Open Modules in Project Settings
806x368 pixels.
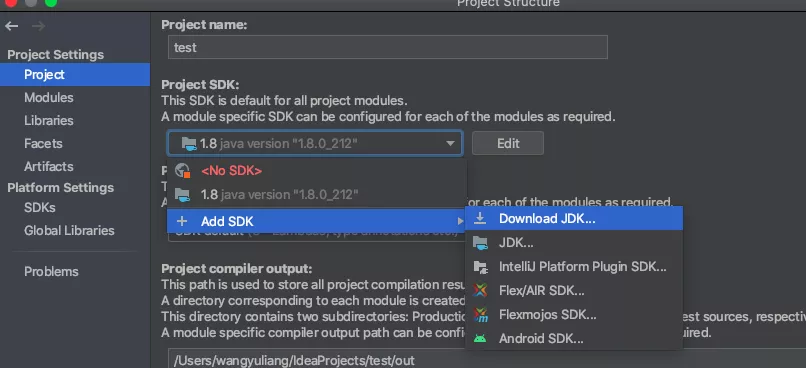[49, 98]
